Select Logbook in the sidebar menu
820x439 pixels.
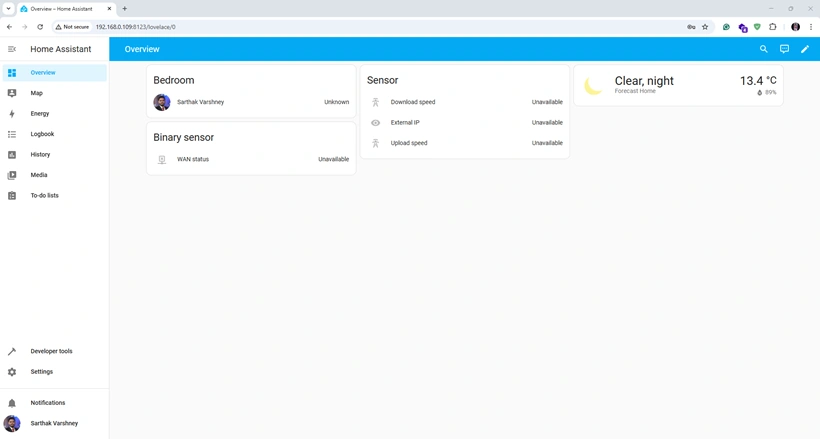(42, 134)
